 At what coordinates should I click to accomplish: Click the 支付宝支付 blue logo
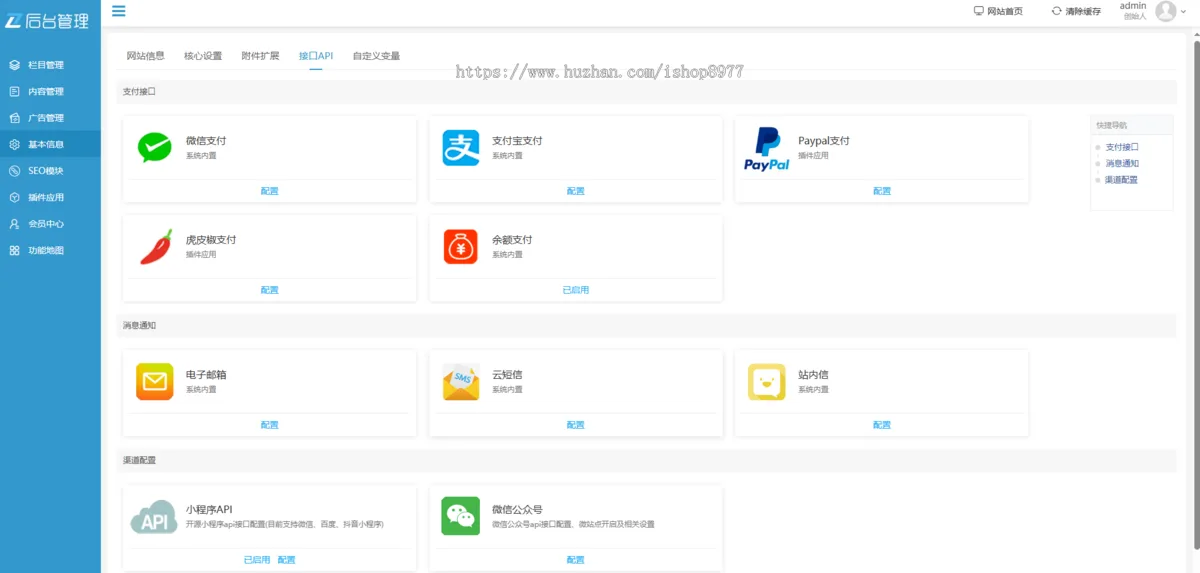pyautogui.click(x=461, y=148)
